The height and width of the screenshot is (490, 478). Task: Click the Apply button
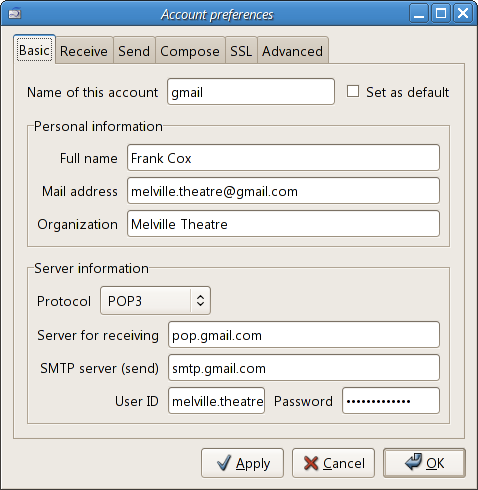coord(242,463)
